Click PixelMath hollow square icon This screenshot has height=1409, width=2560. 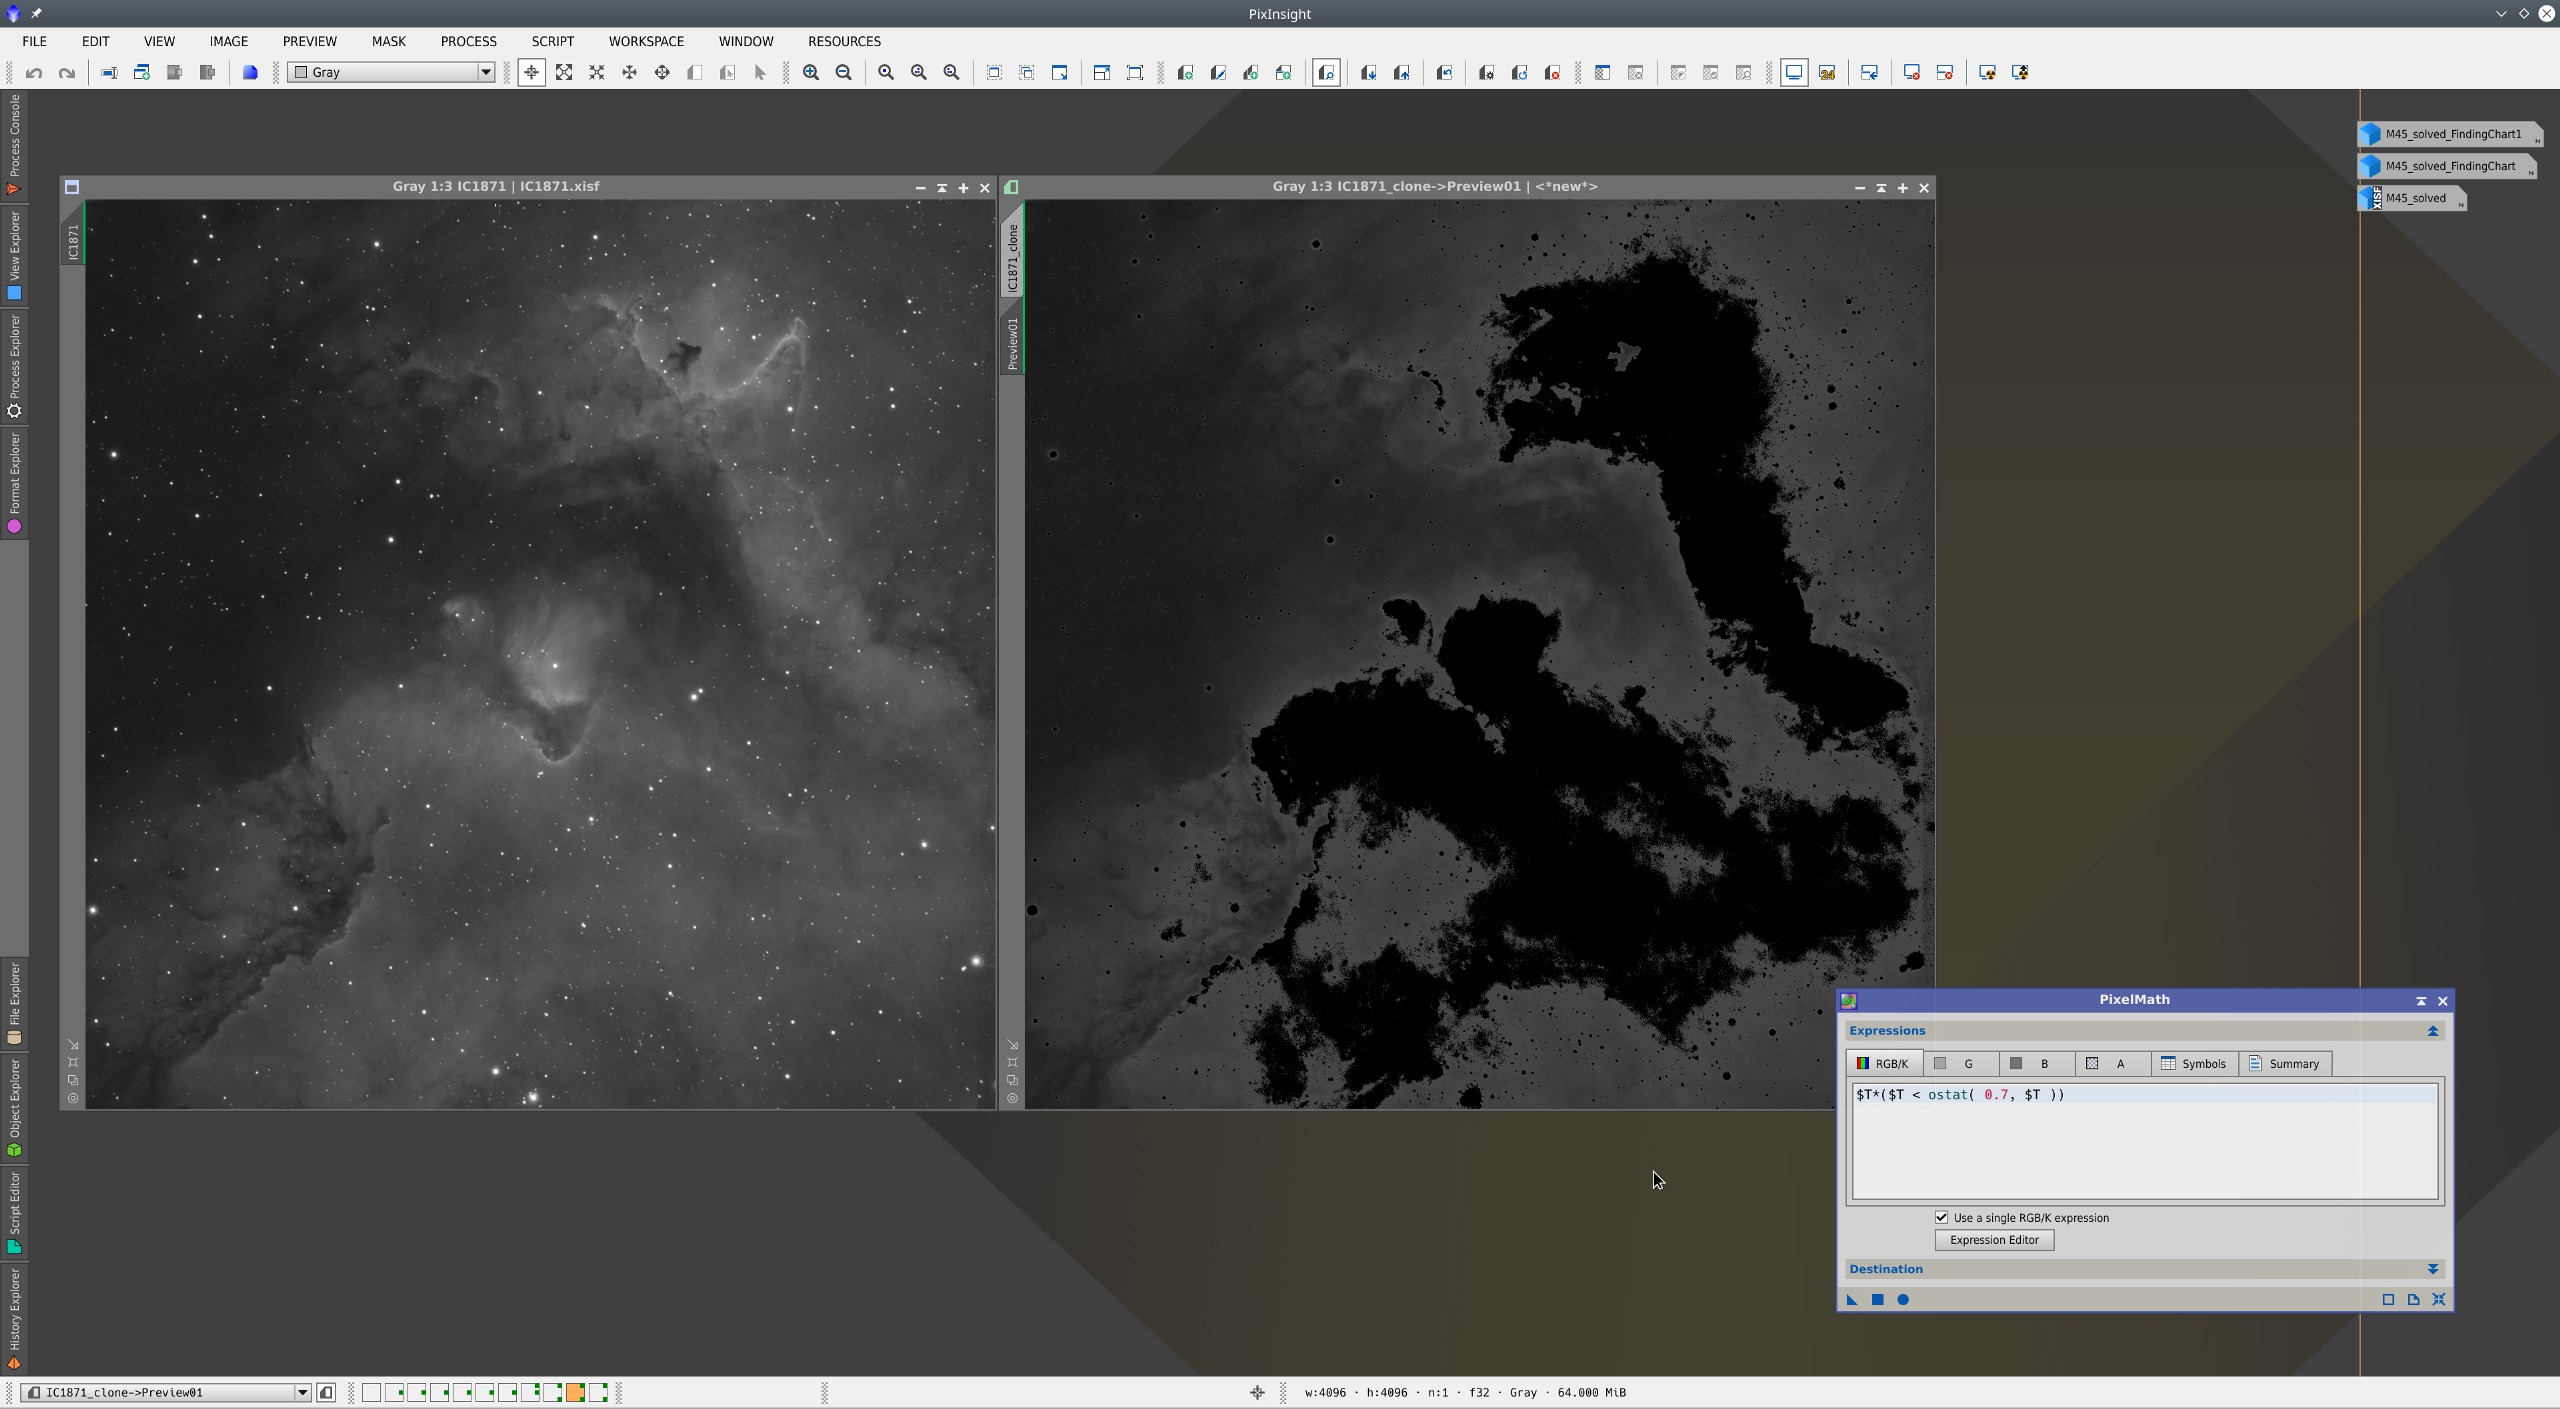pyautogui.click(x=2388, y=1300)
